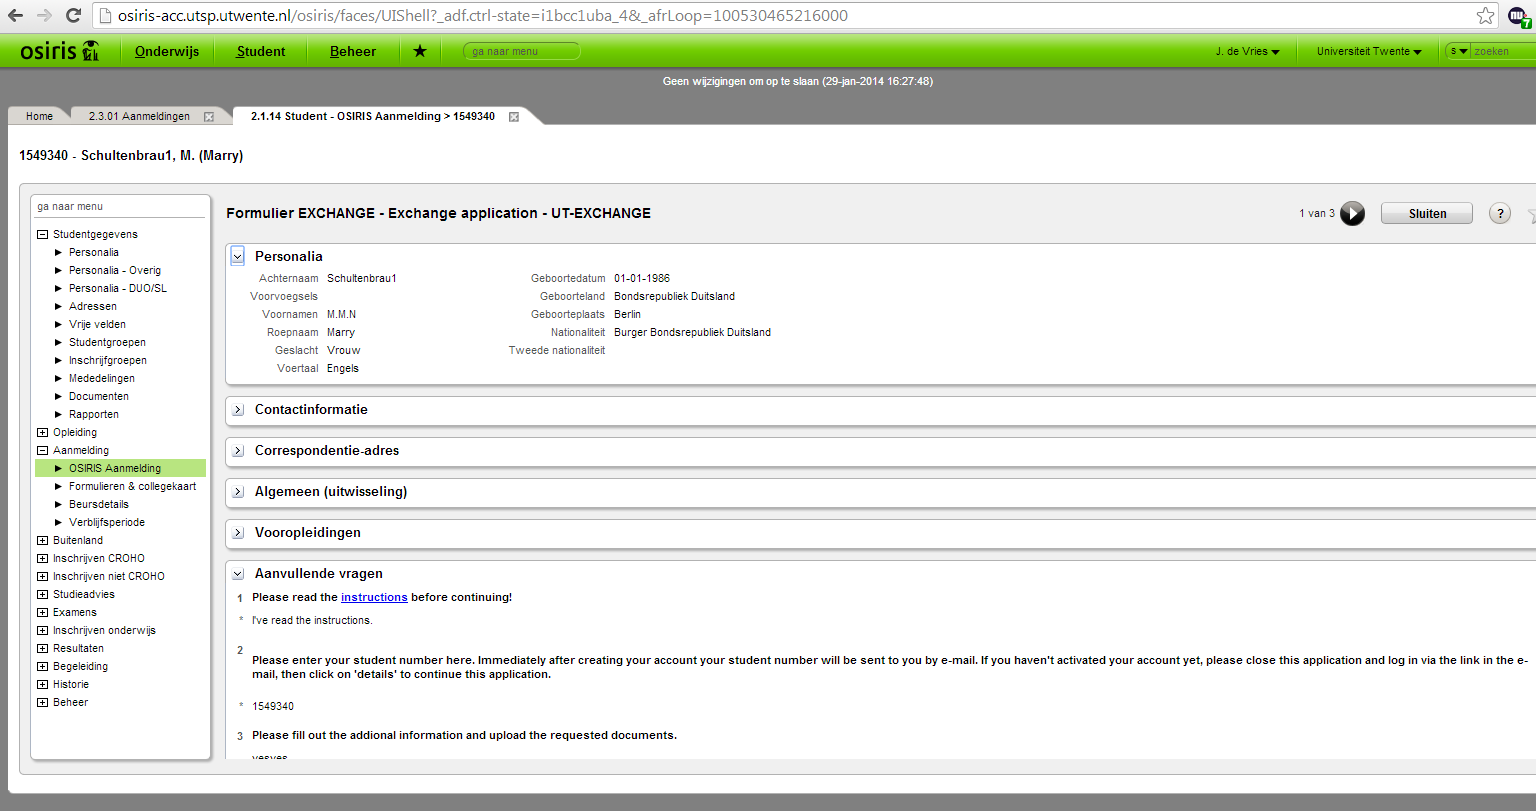Expand Inschrijven niet CROHO node

coord(42,577)
